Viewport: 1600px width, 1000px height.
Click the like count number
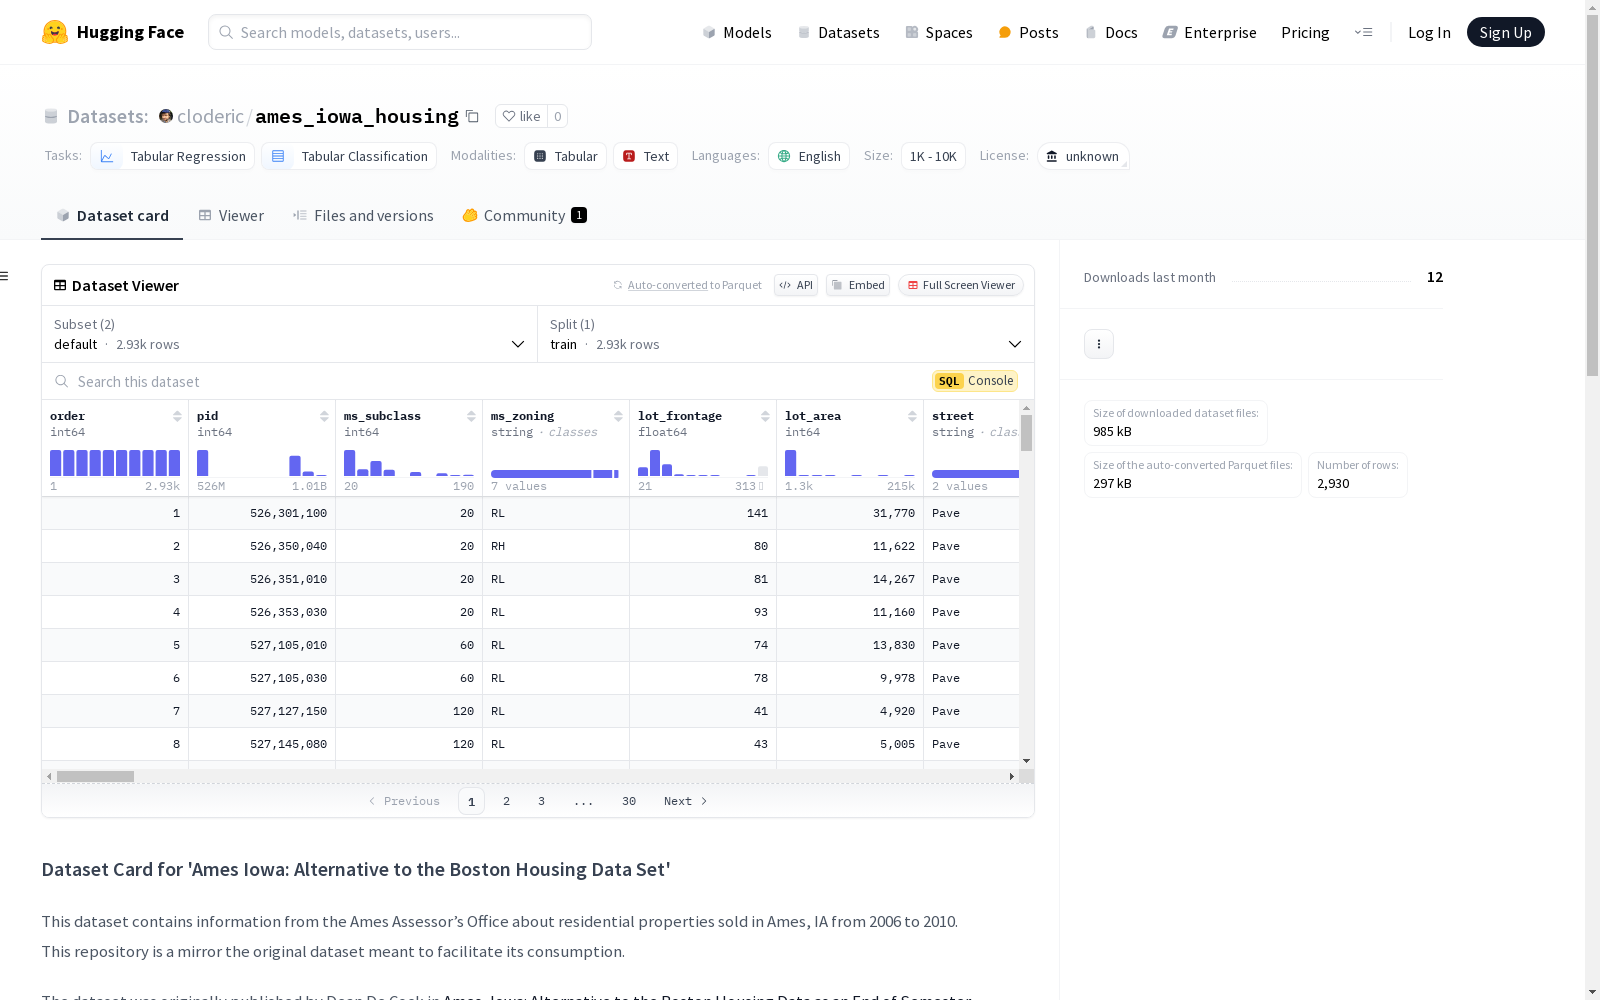[558, 116]
